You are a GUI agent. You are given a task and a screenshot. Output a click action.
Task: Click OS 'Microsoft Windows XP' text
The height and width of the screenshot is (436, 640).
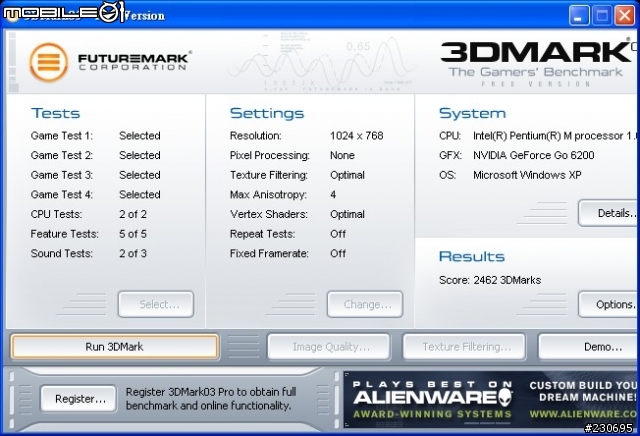[x=527, y=175]
